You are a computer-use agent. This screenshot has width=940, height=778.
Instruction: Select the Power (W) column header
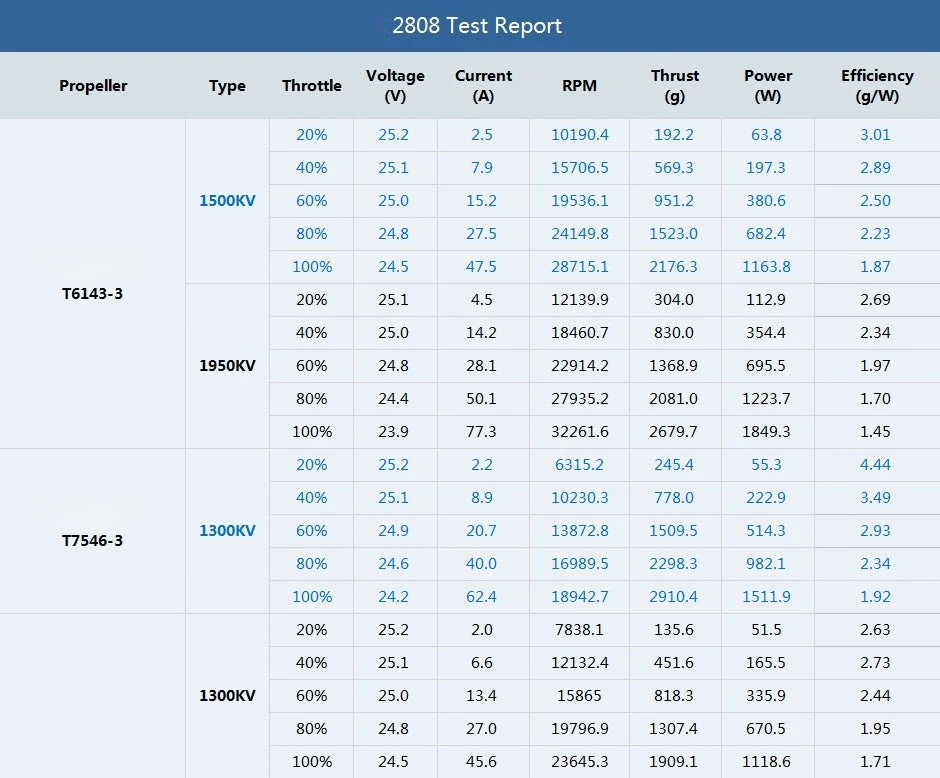tap(768, 86)
